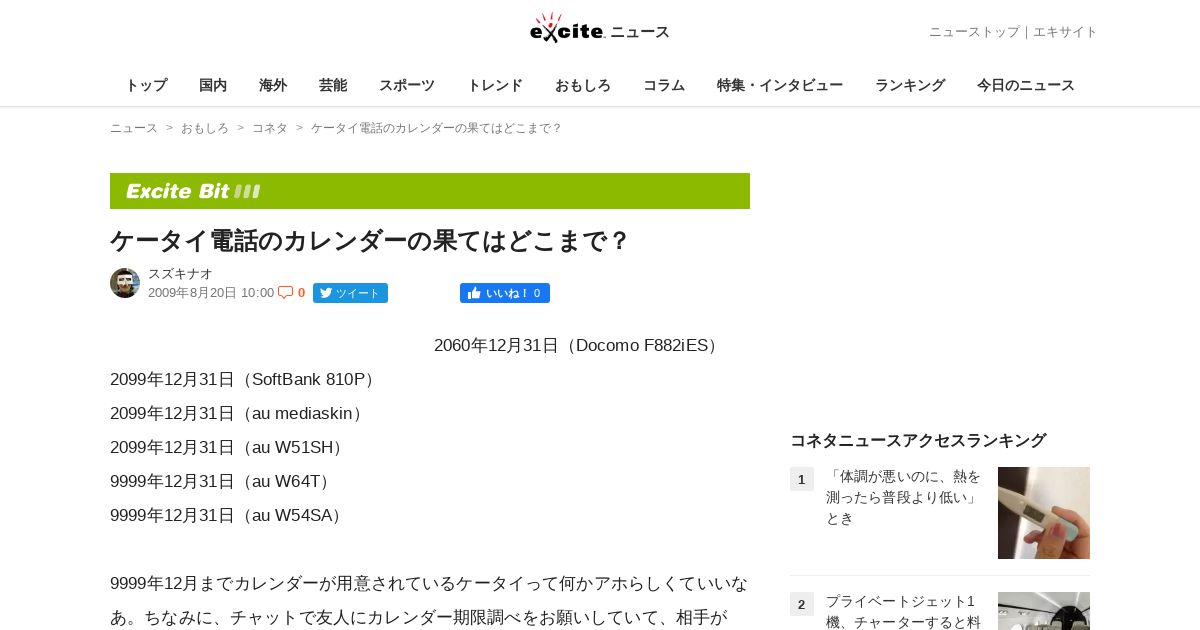Open the comments bubble icon
The height and width of the screenshot is (630, 1200).
286,292
